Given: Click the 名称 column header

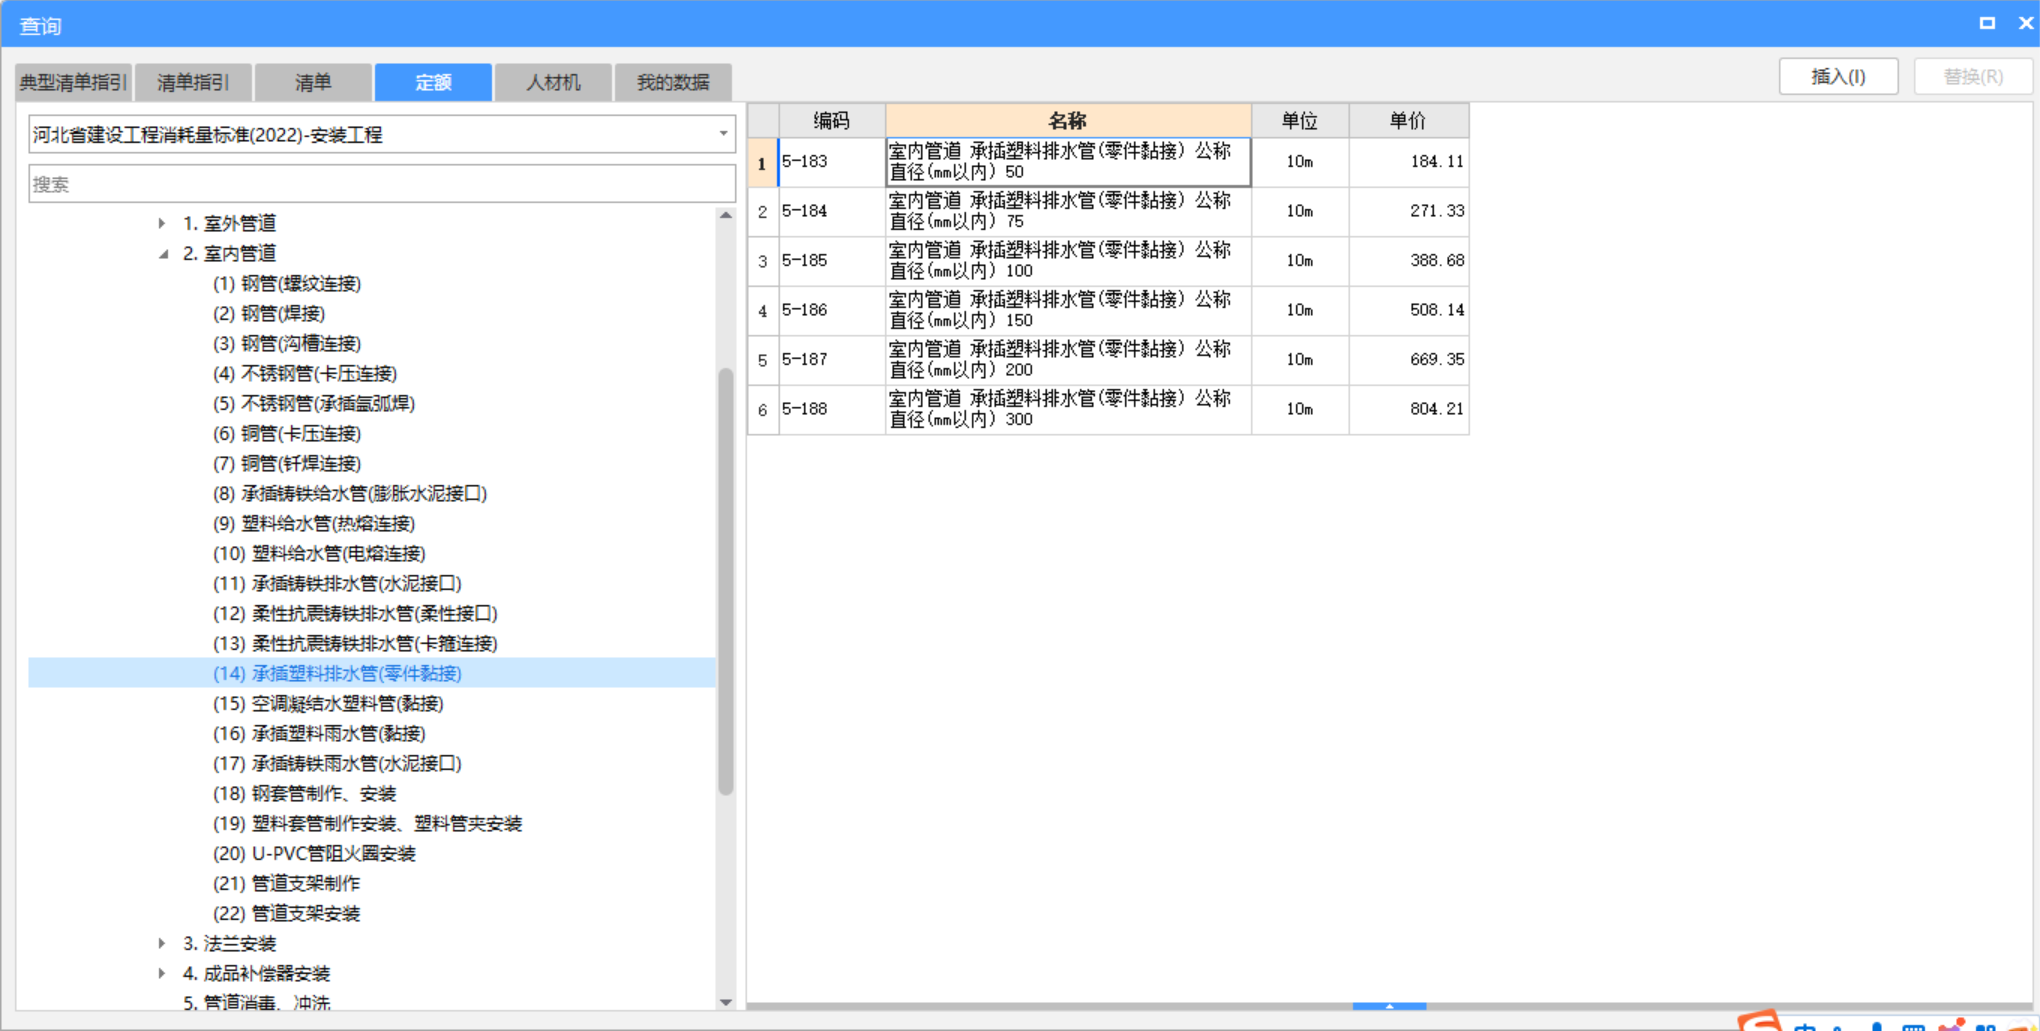Looking at the screenshot, I should [1068, 121].
